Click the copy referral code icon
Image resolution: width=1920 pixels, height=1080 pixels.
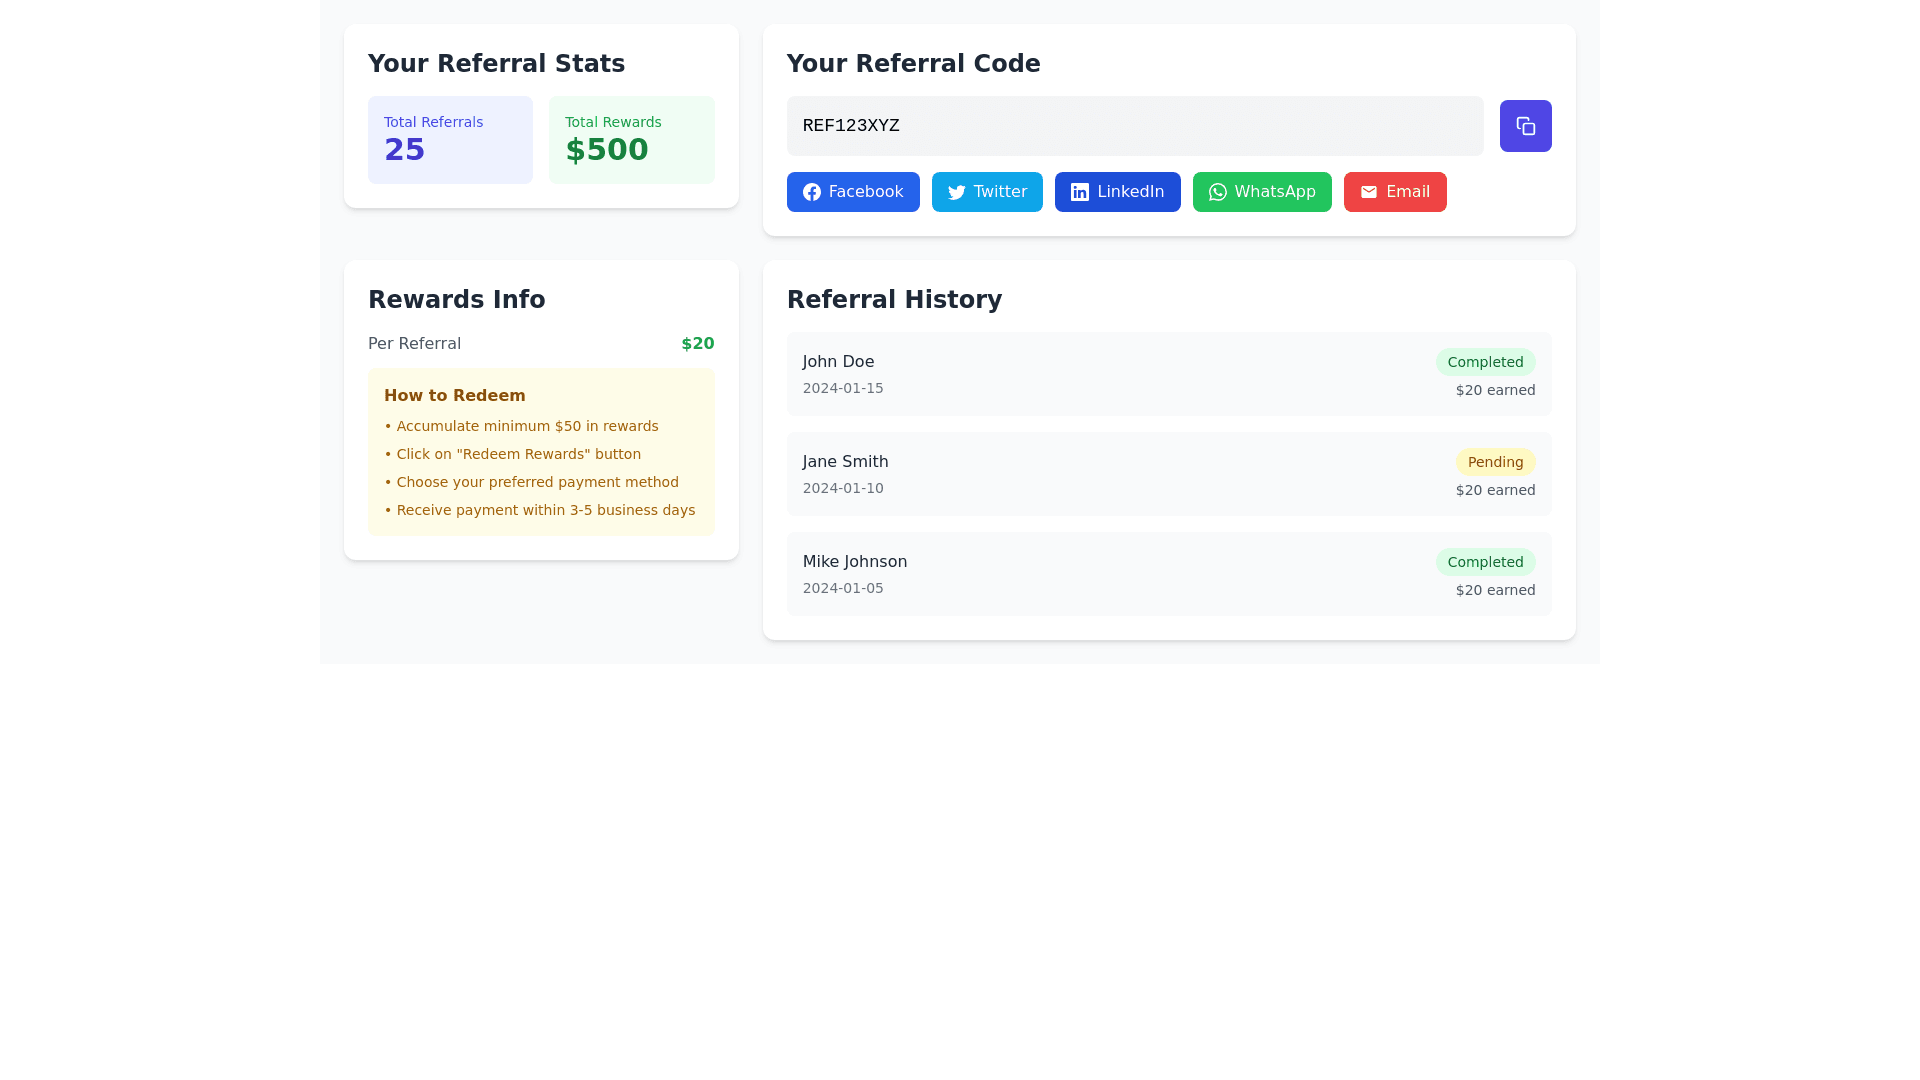pos(1525,126)
